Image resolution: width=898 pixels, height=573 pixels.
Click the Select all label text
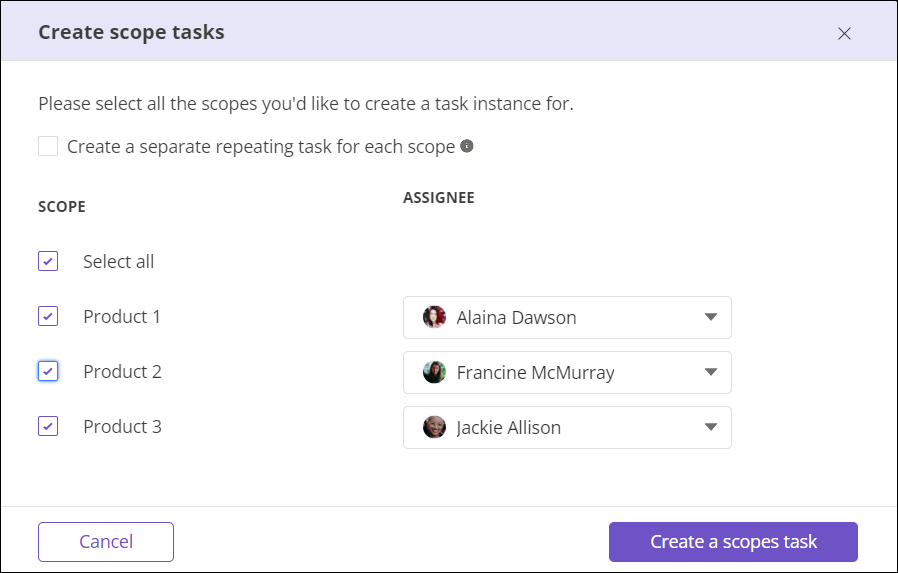(119, 262)
